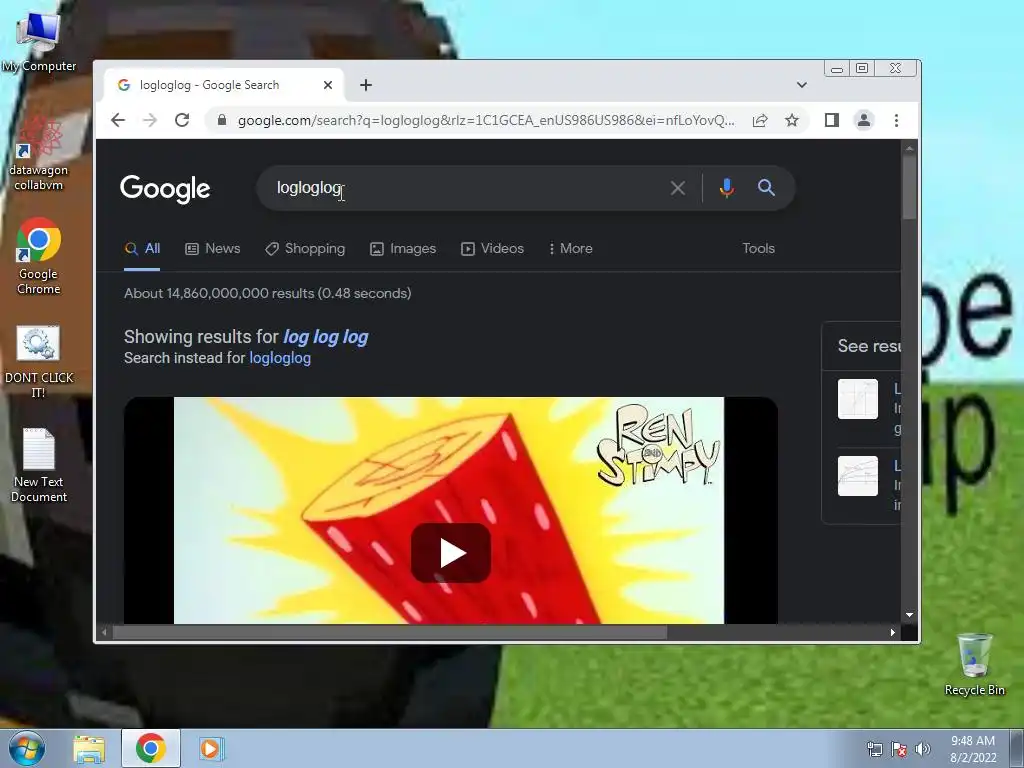Viewport: 1024px width, 768px height.
Task: Open the first See results thumbnail
Action: point(857,399)
